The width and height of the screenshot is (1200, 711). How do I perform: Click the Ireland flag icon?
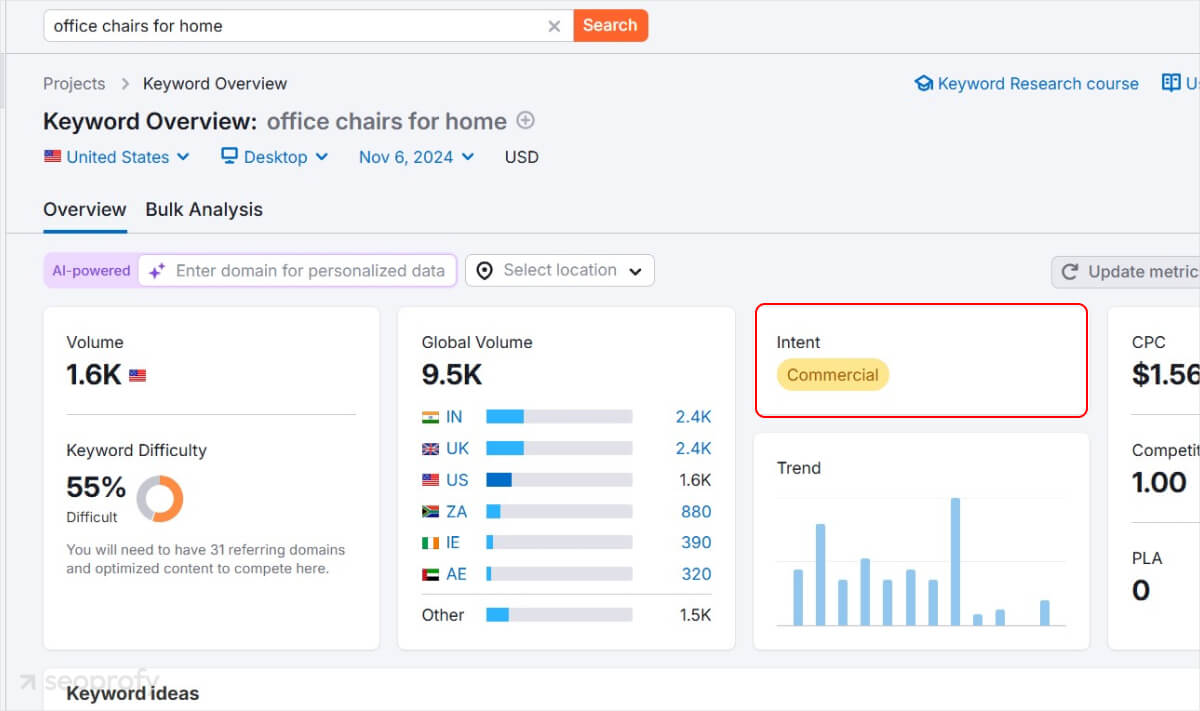[431, 543]
